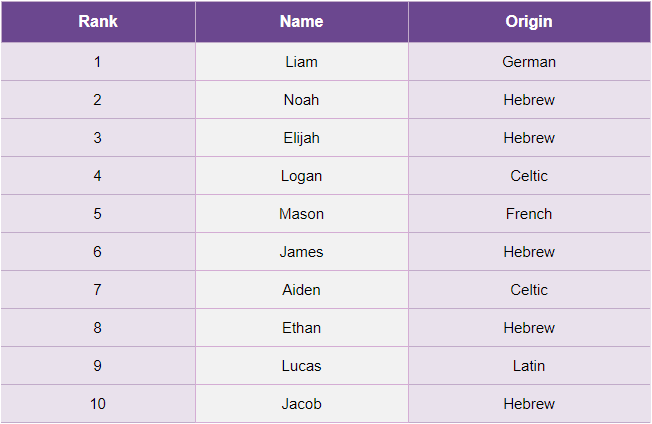Click the Latin origin cell
Screen dimensions: 652x424
[529, 366]
